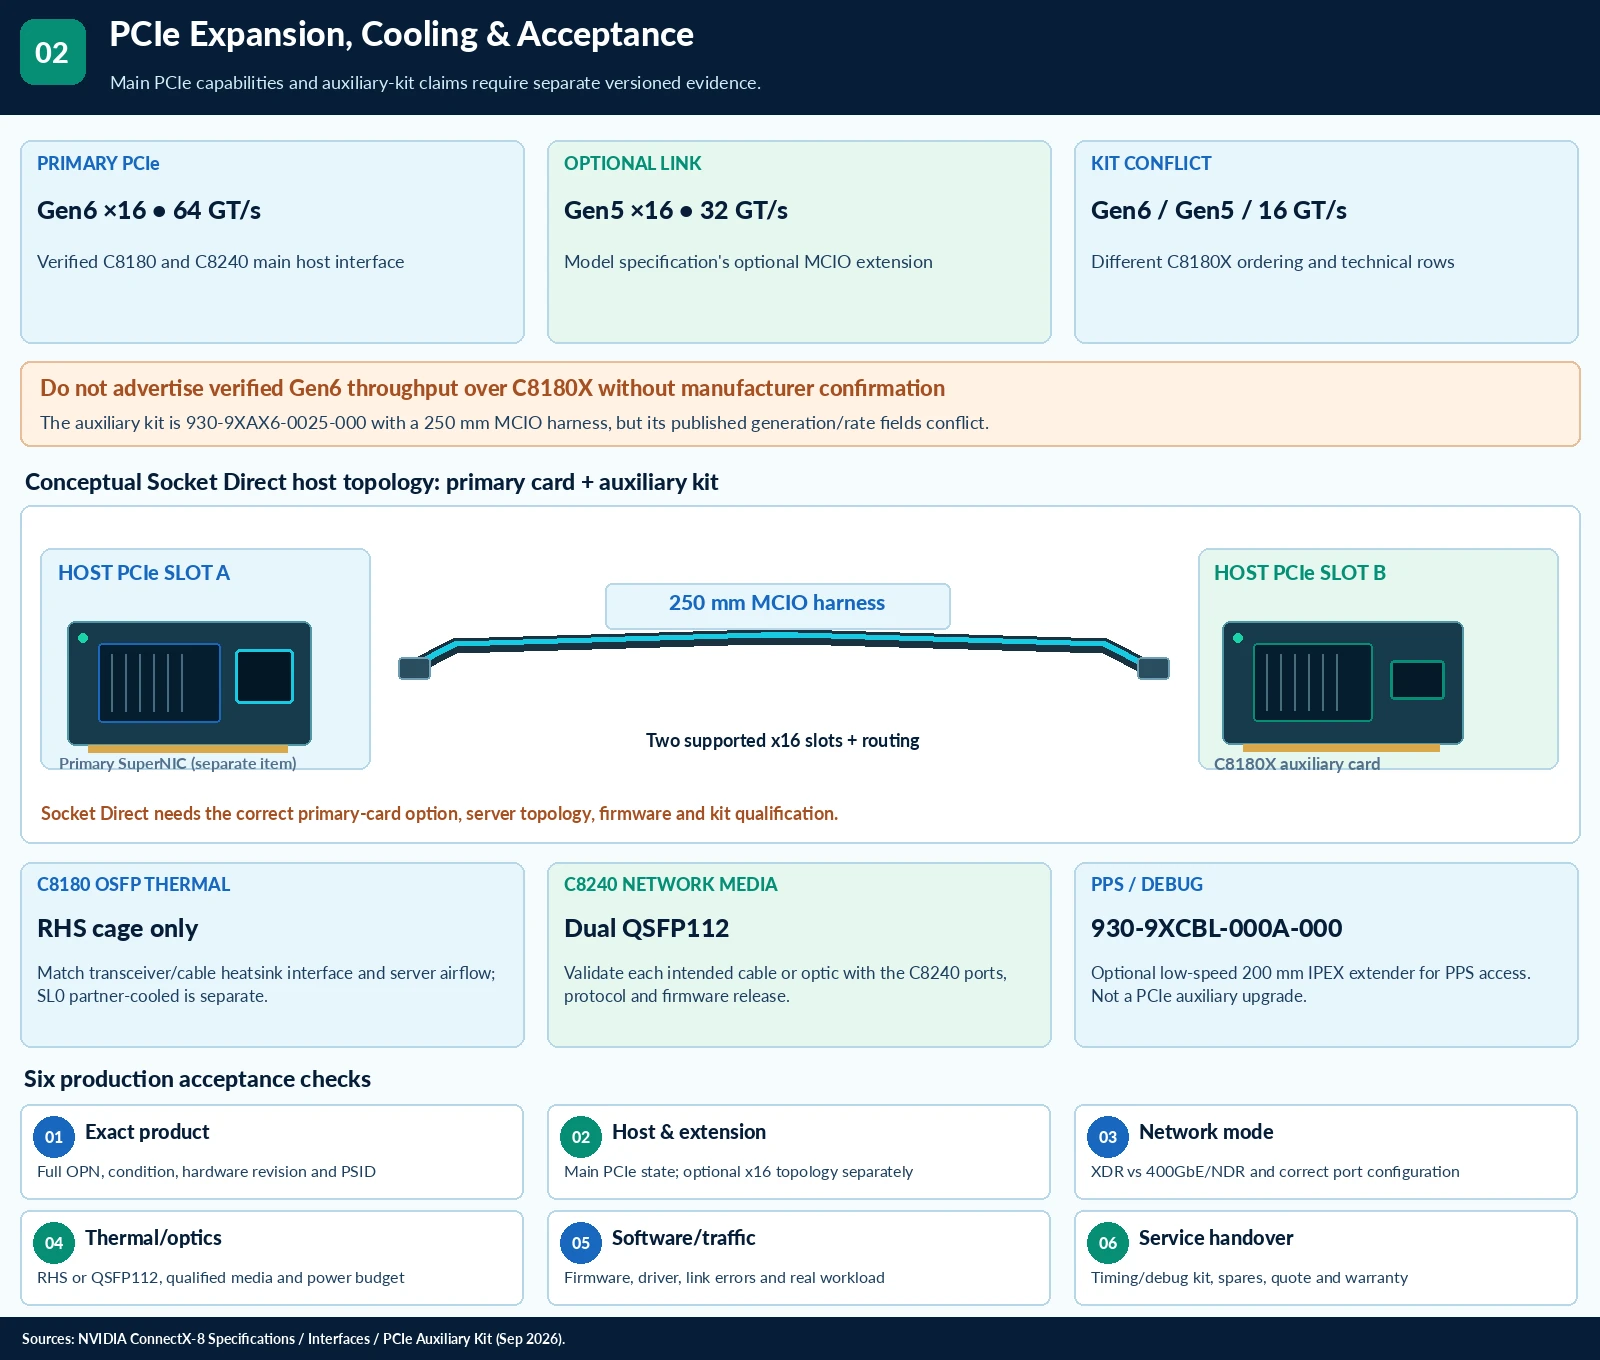Click the 930-9XAX6-0025-000 auxiliary kit sentence
The height and width of the screenshot is (1360, 1600).
(514, 423)
